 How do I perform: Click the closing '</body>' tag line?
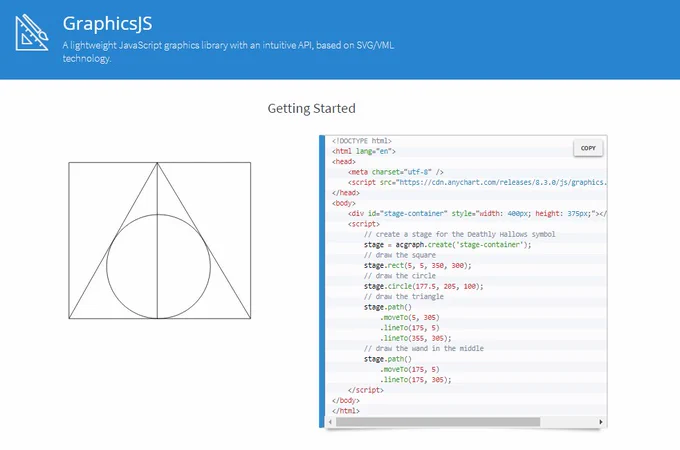coord(346,401)
